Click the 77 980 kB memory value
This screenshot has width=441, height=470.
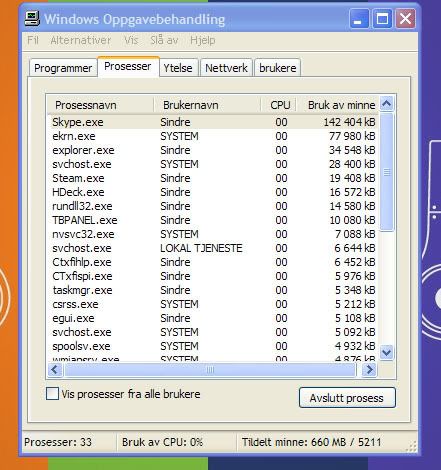coord(352,136)
